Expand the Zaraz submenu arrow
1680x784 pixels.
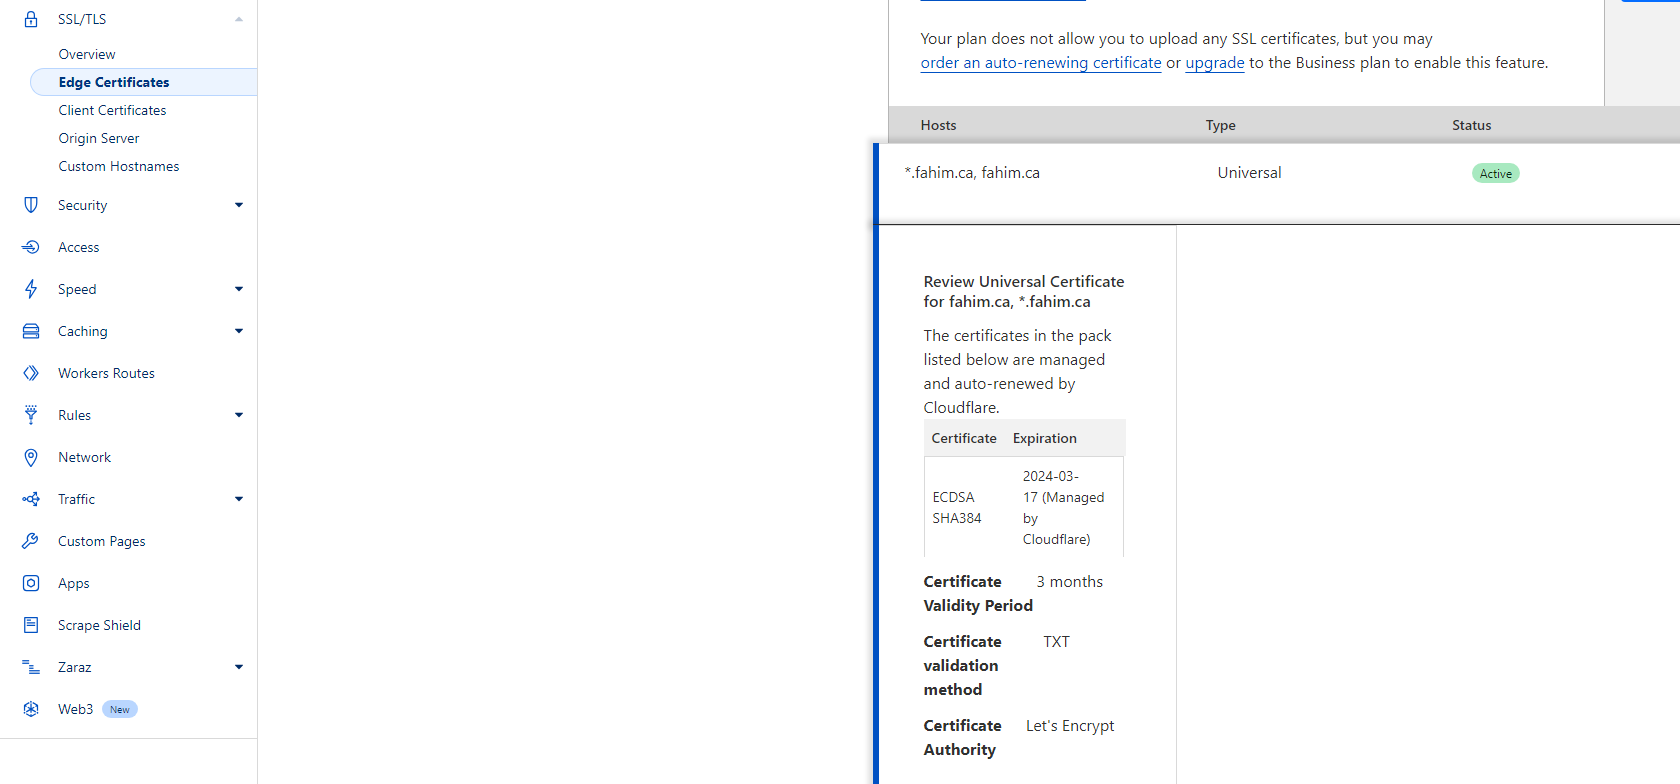(239, 667)
